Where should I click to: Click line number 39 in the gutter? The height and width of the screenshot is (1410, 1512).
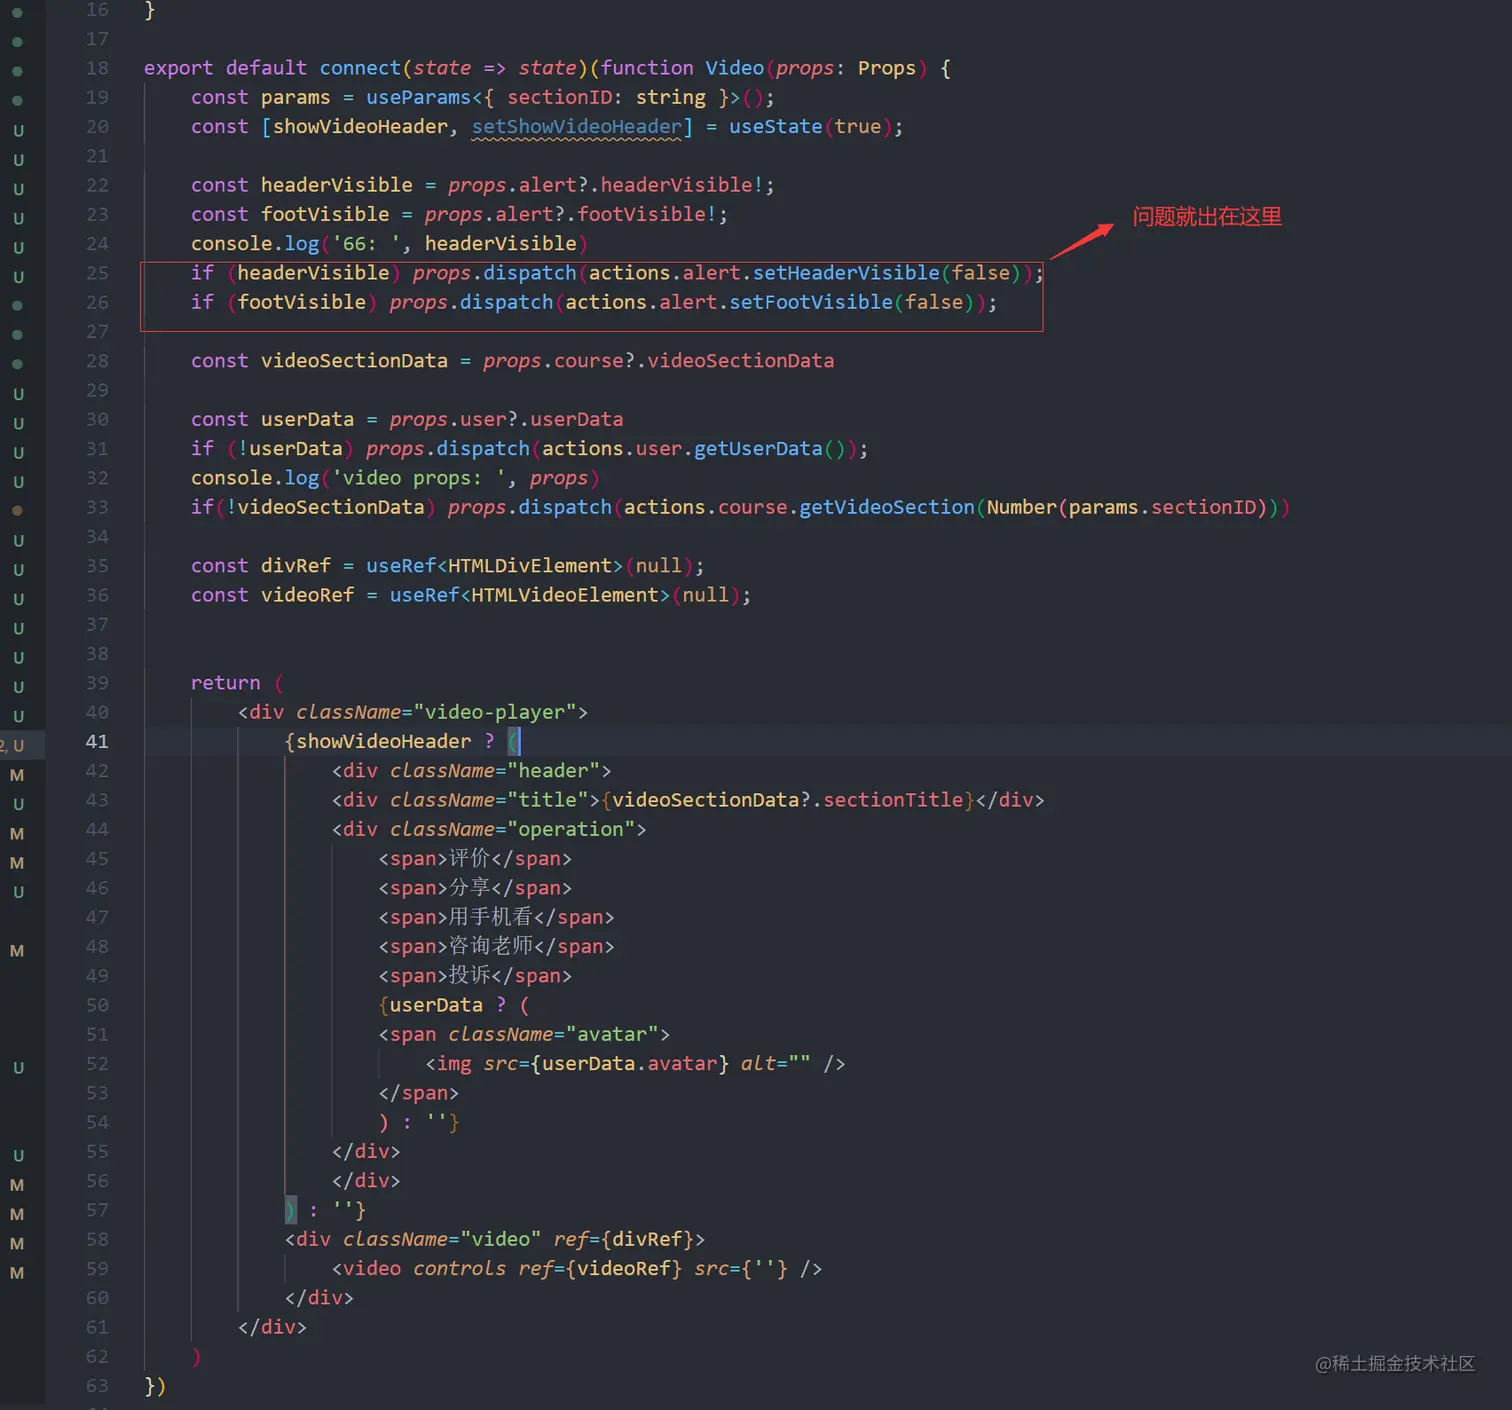click(x=97, y=683)
